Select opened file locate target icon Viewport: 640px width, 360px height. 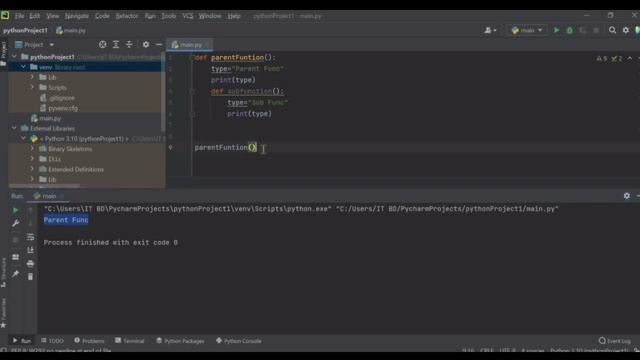coord(103,44)
